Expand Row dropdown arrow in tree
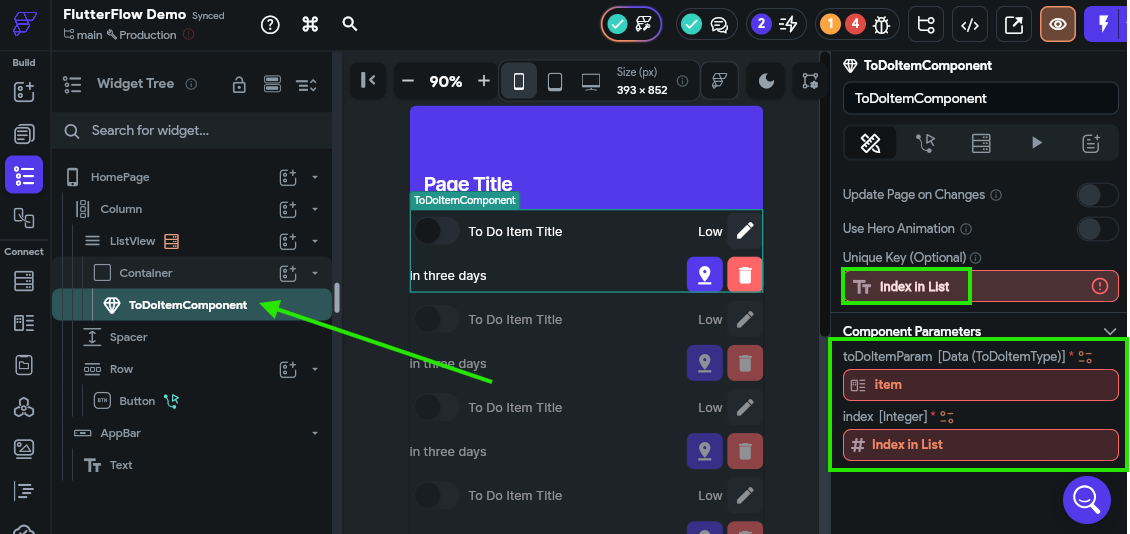Screen dimensions: 1130x534 [x=315, y=369]
